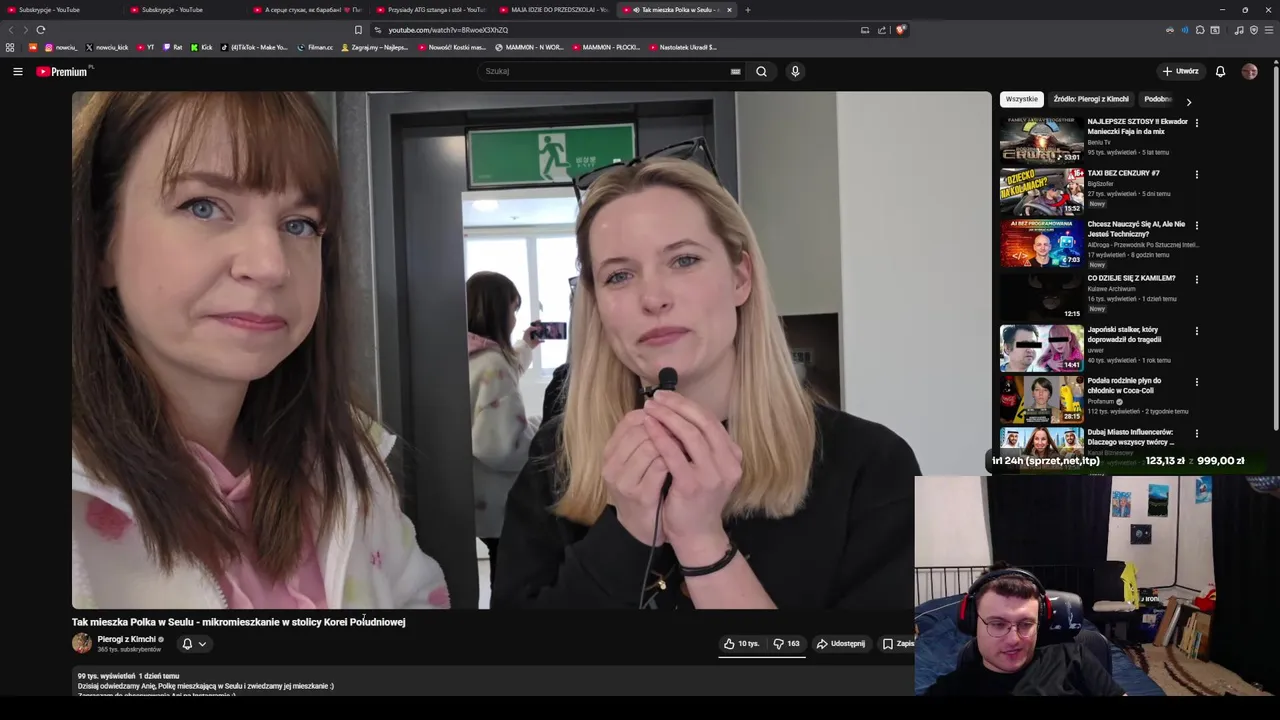1280x720 pixels.
Task: Select the Wszystkie filter chip
Action: [x=1022, y=99]
